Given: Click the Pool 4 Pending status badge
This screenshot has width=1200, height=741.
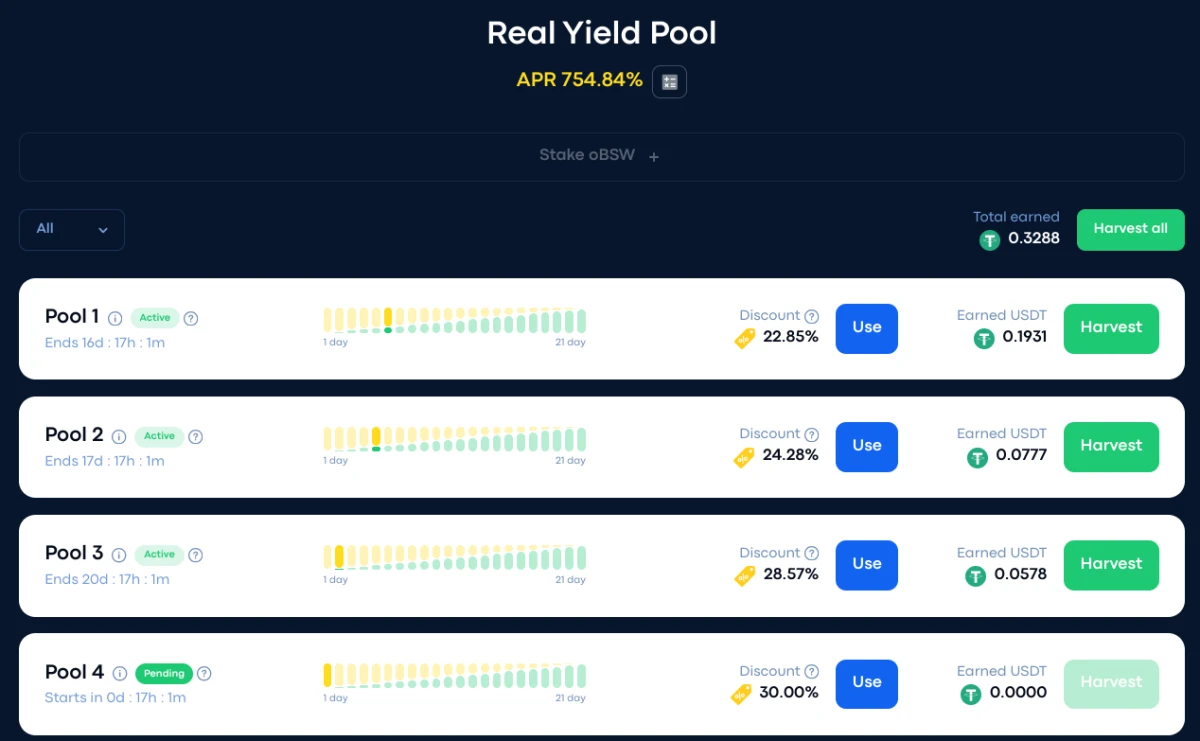Looking at the screenshot, I should (164, 674).
